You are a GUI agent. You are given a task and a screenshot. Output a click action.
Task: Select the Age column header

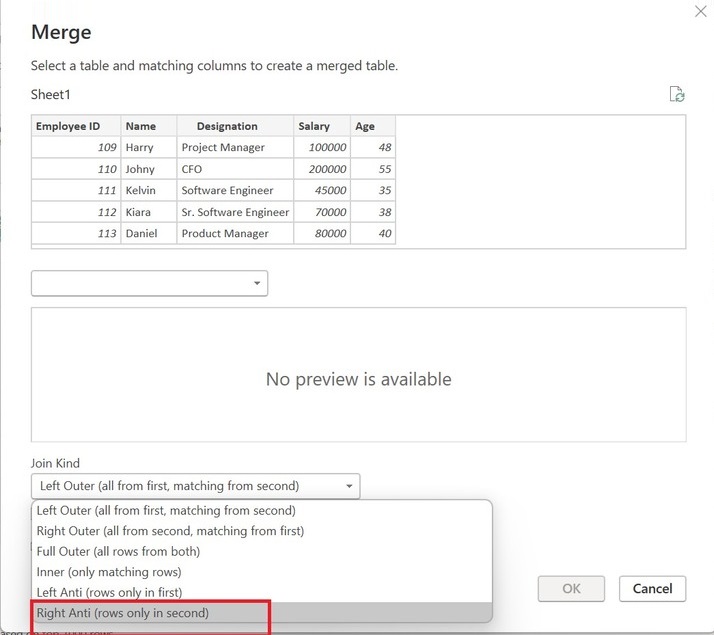point(365,126)
